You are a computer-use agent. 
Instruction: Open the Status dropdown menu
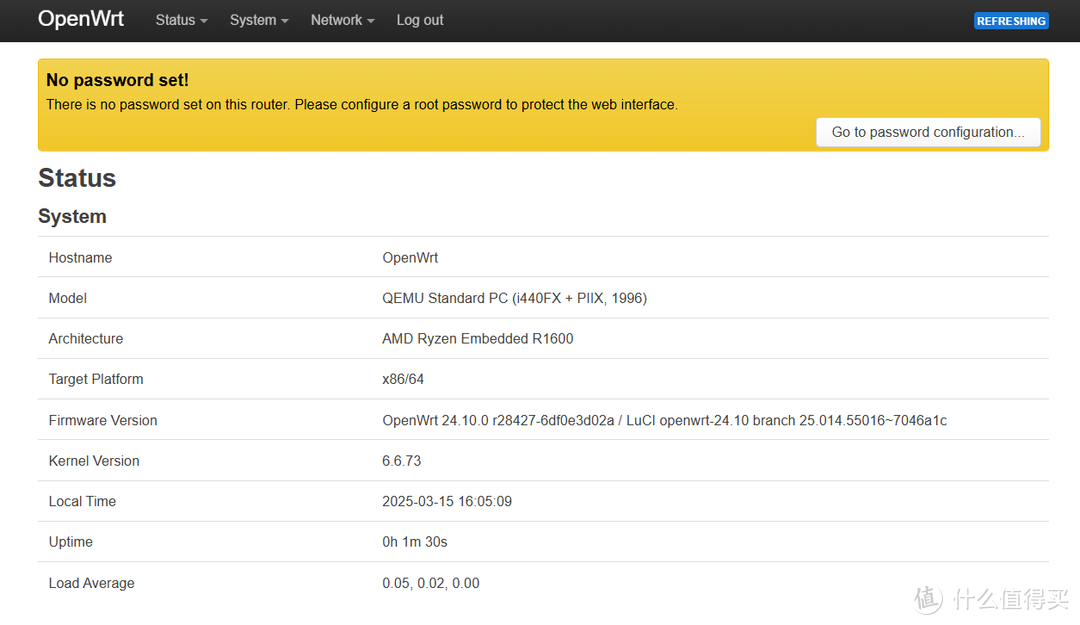pyautogui.click(x=181, y=20)
